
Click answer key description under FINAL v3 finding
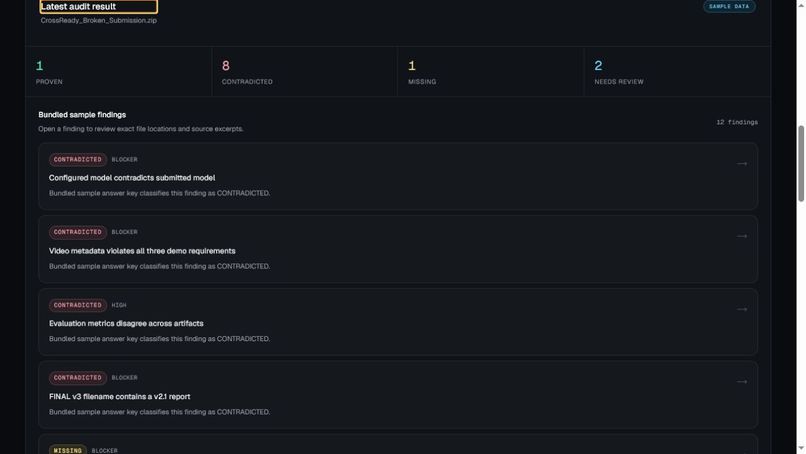pyautogui.click(x=159, y=412)
